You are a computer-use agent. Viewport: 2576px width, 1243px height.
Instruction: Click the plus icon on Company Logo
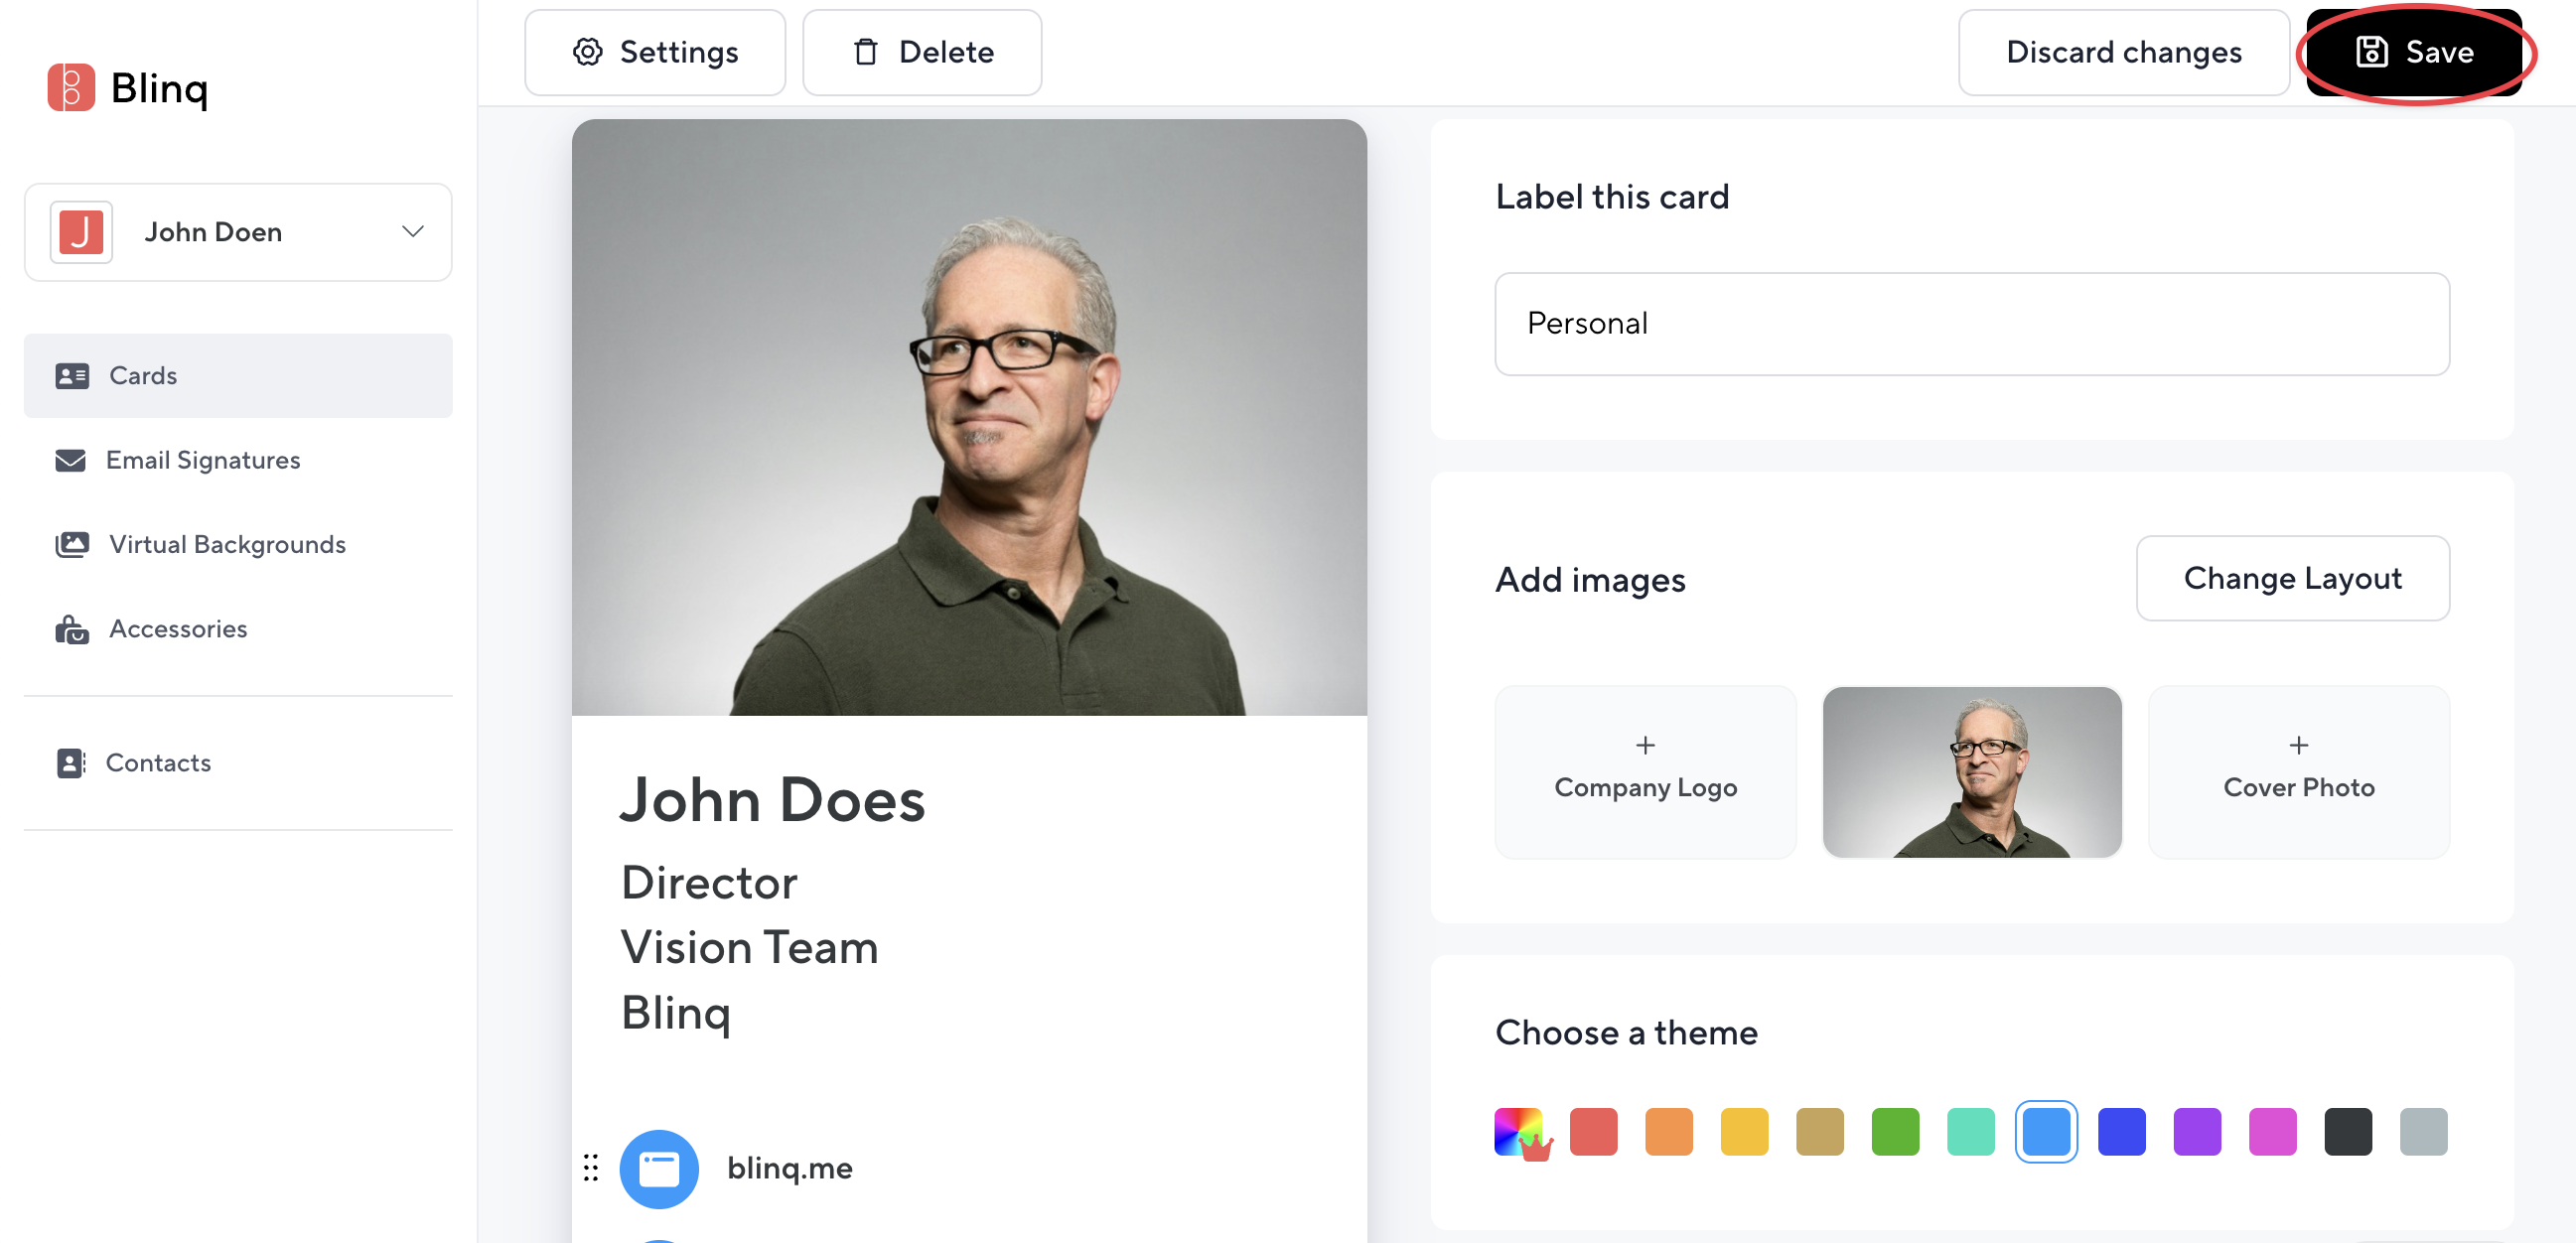pyautogui.click(x=1645, y=745)
